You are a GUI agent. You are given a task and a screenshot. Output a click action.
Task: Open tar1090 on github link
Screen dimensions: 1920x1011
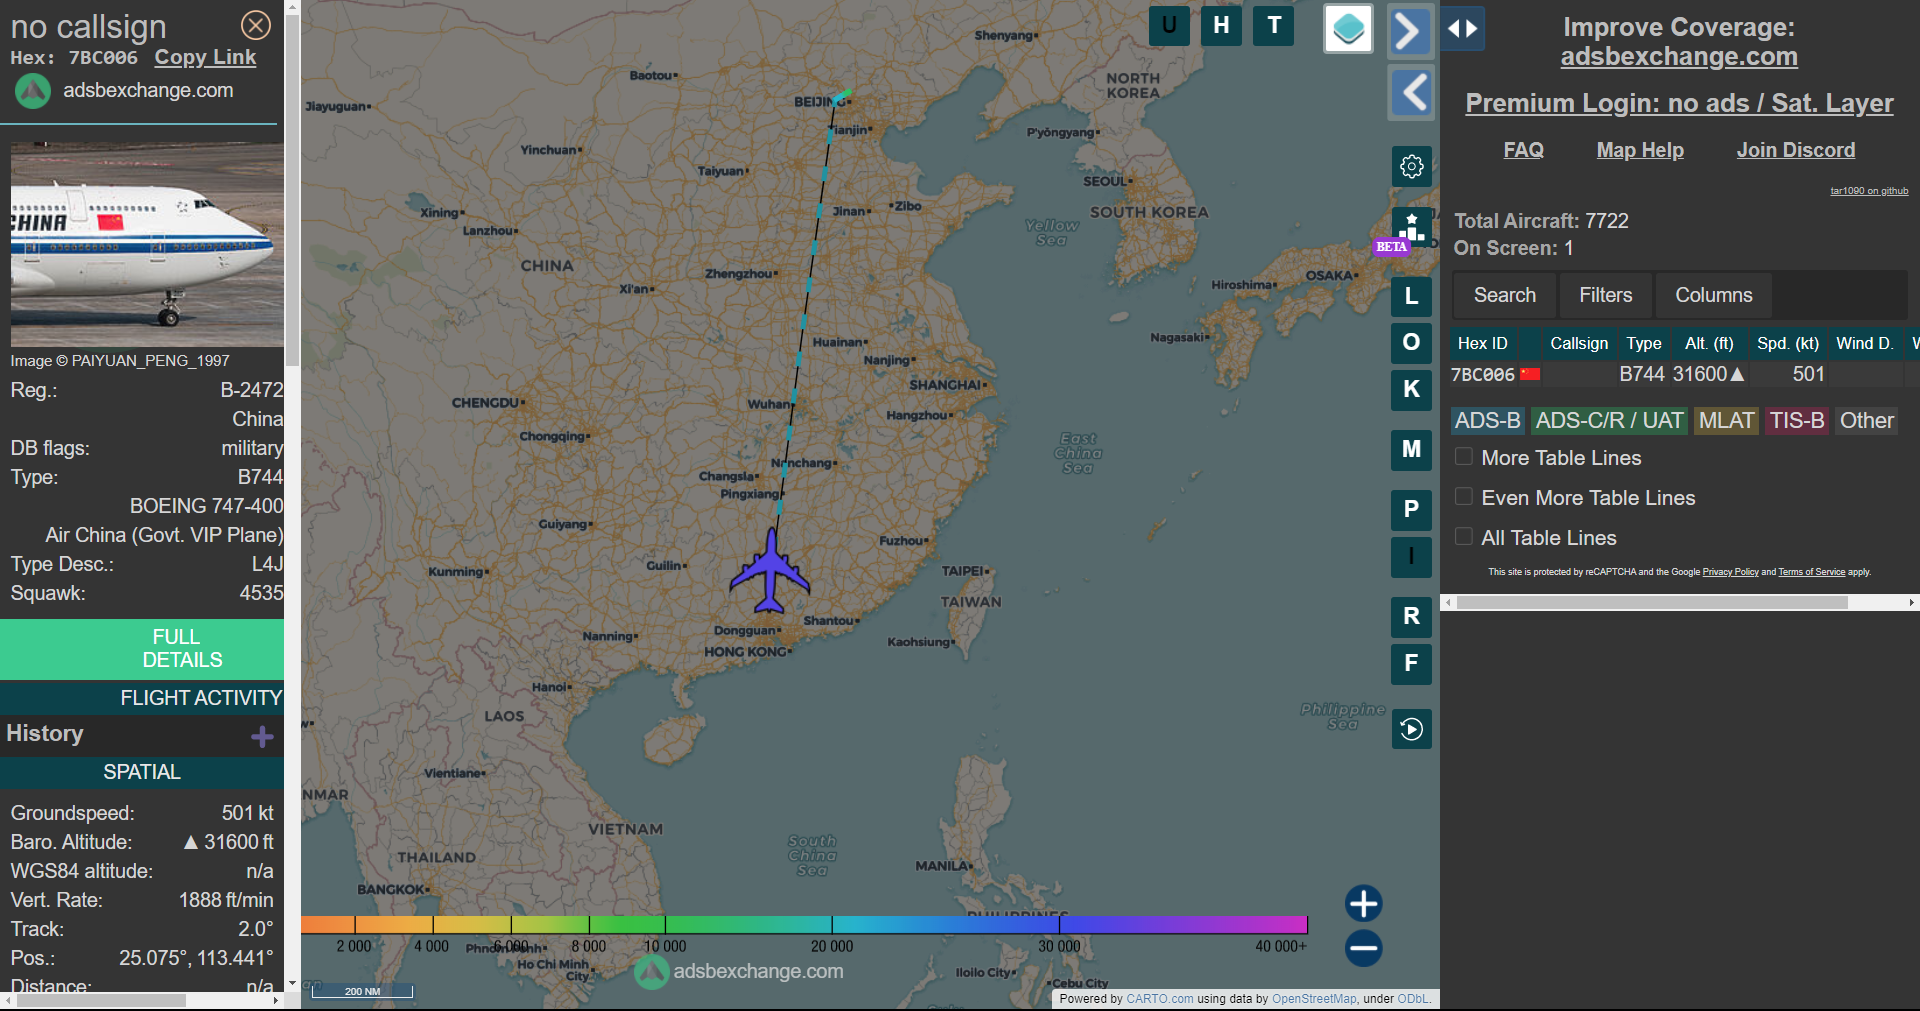[x=1869, y=191]
